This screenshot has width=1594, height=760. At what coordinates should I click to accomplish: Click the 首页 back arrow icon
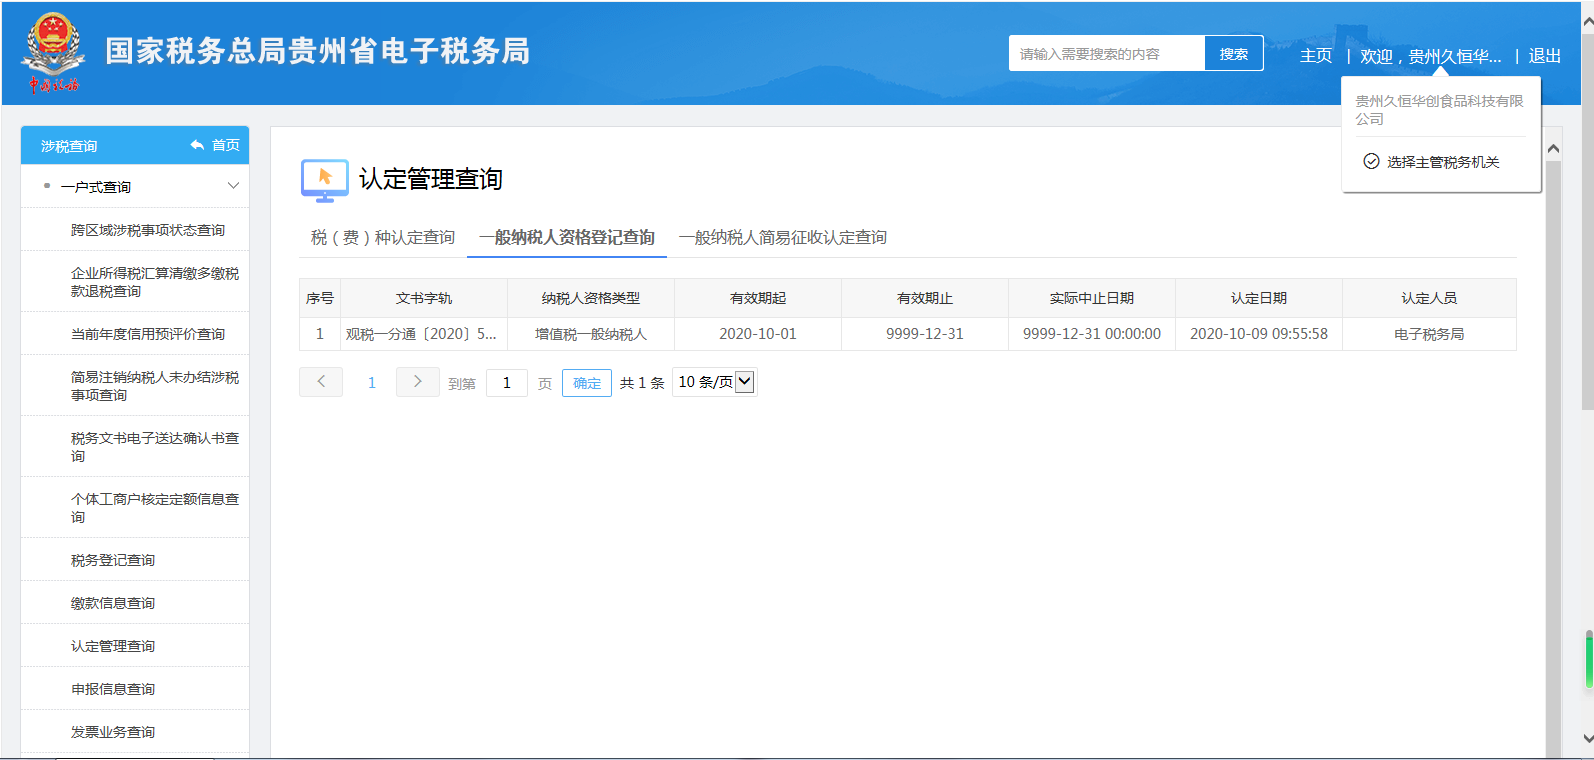point(197,146)
